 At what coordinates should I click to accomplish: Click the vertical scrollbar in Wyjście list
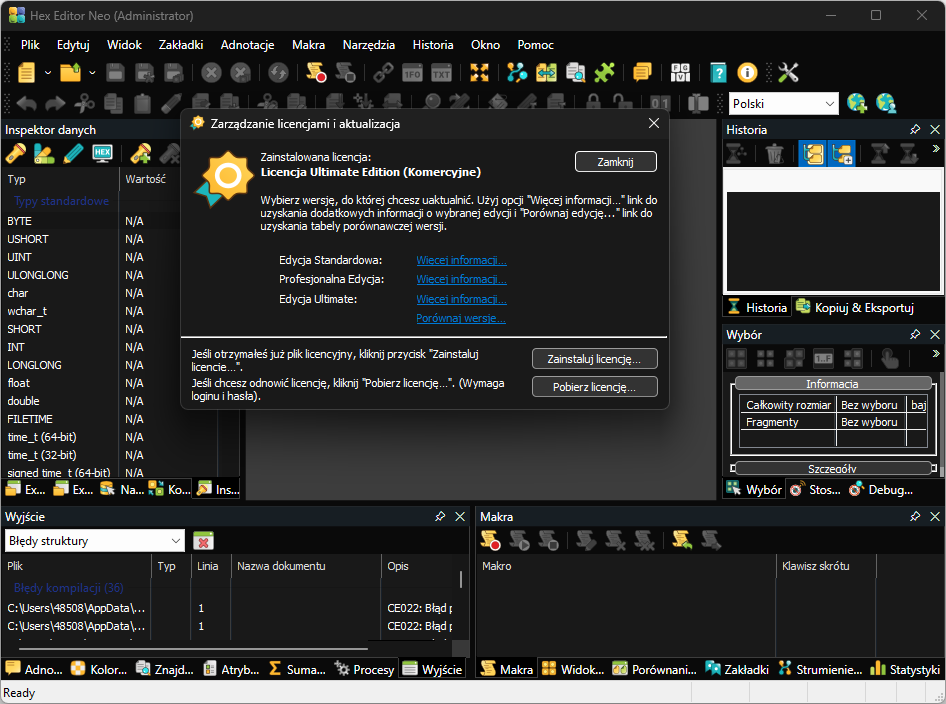pos(461,579)
